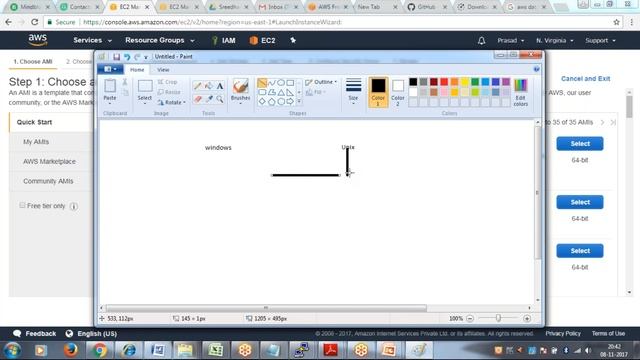Click the Windows Start button
640x360 pixels.
[x=13, y=350]
